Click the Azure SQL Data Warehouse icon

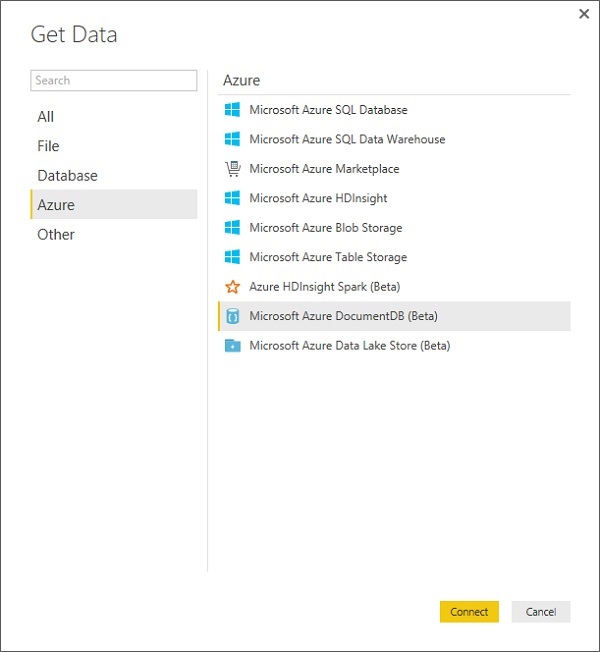(x=233, y=139)
